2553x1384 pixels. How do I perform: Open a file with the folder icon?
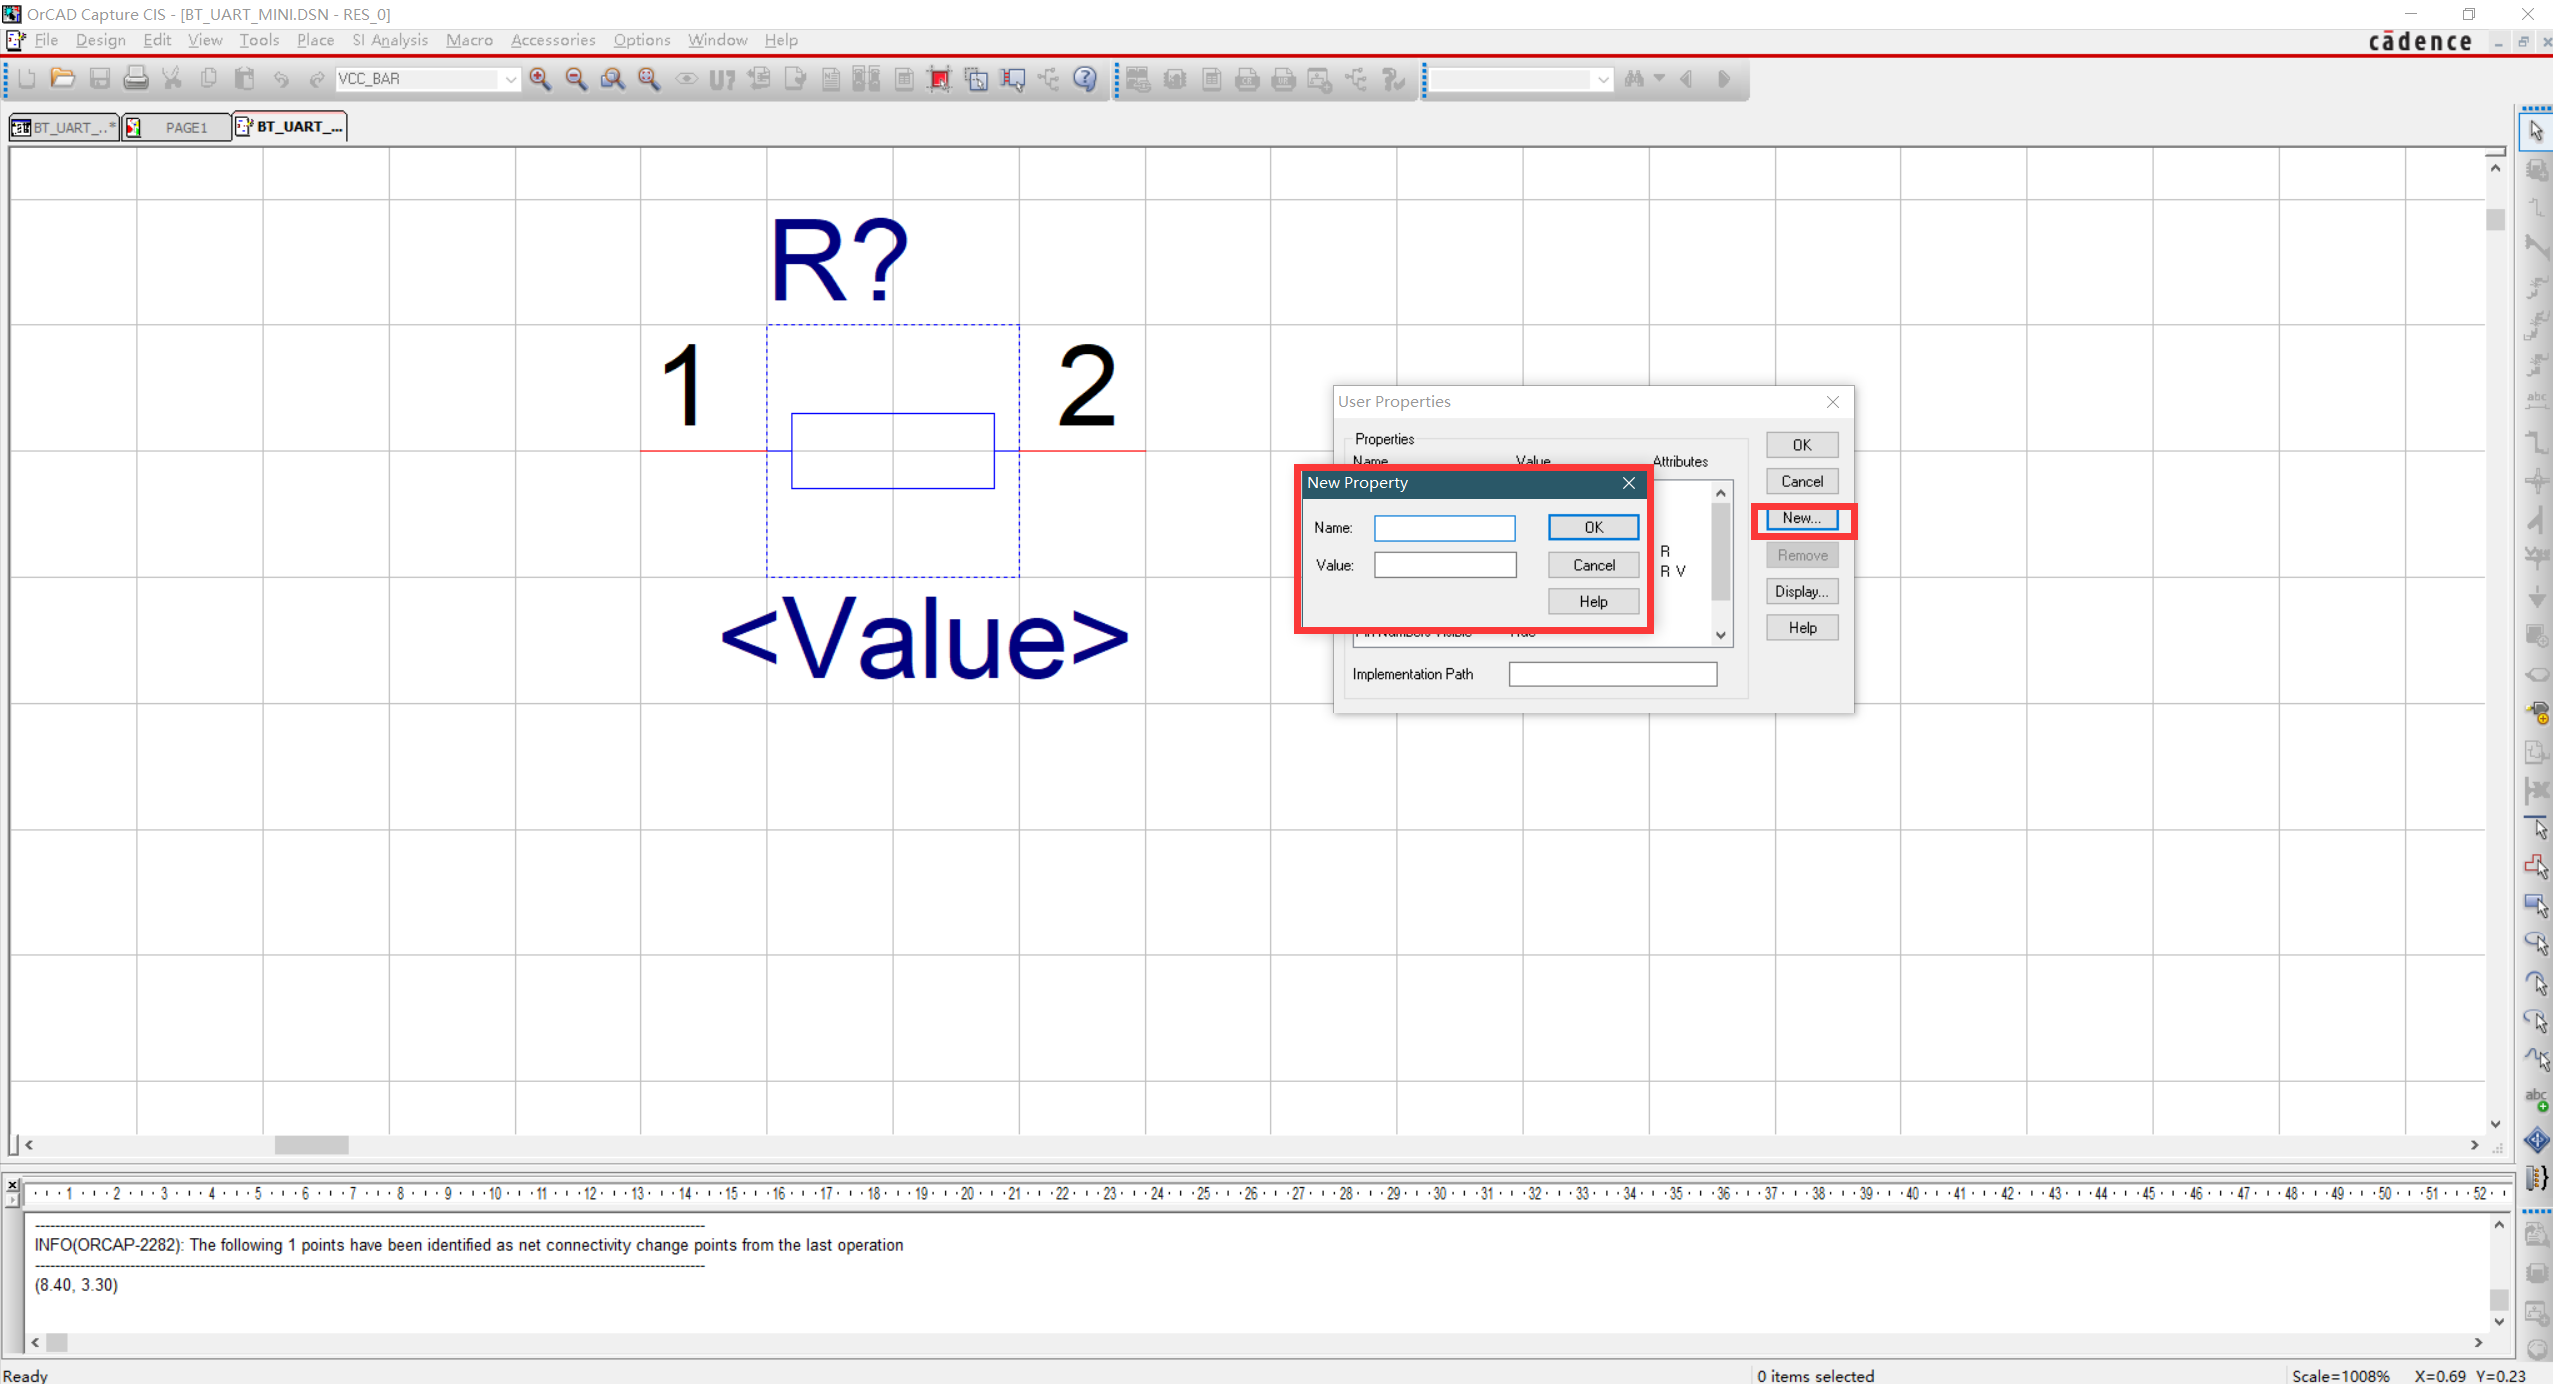(63, 79)
